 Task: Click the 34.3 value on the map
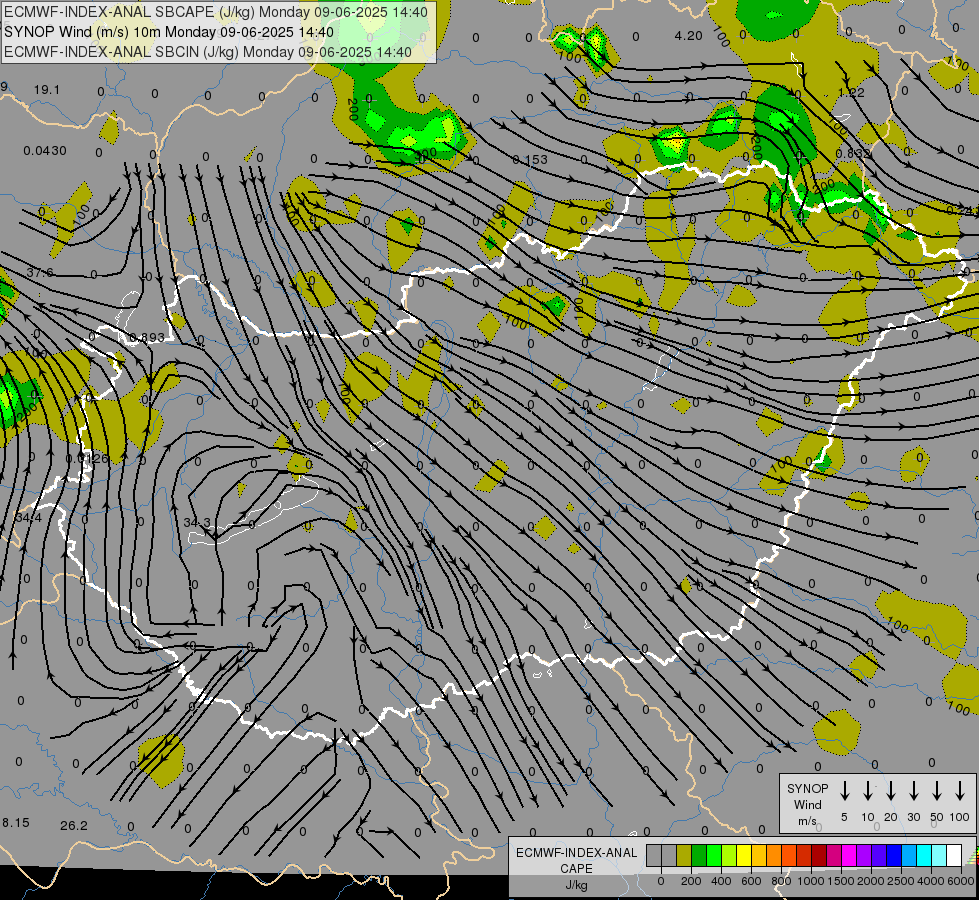(x=197, y=522)
